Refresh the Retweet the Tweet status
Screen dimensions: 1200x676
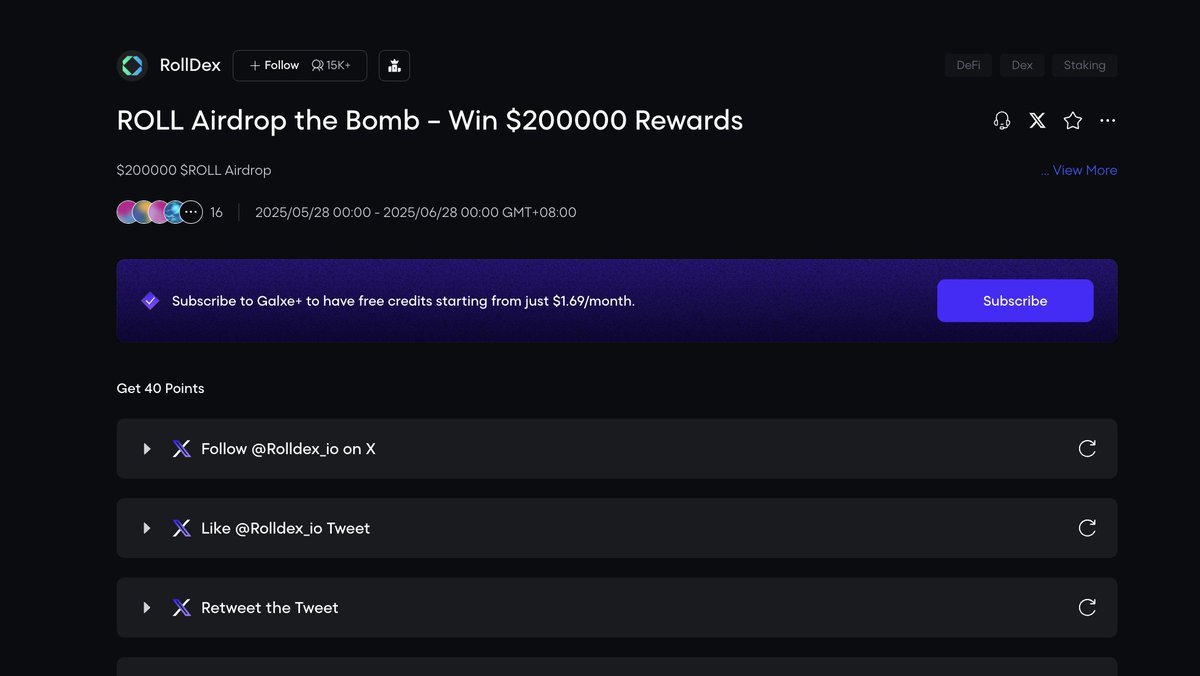[x=1087, y=607]
